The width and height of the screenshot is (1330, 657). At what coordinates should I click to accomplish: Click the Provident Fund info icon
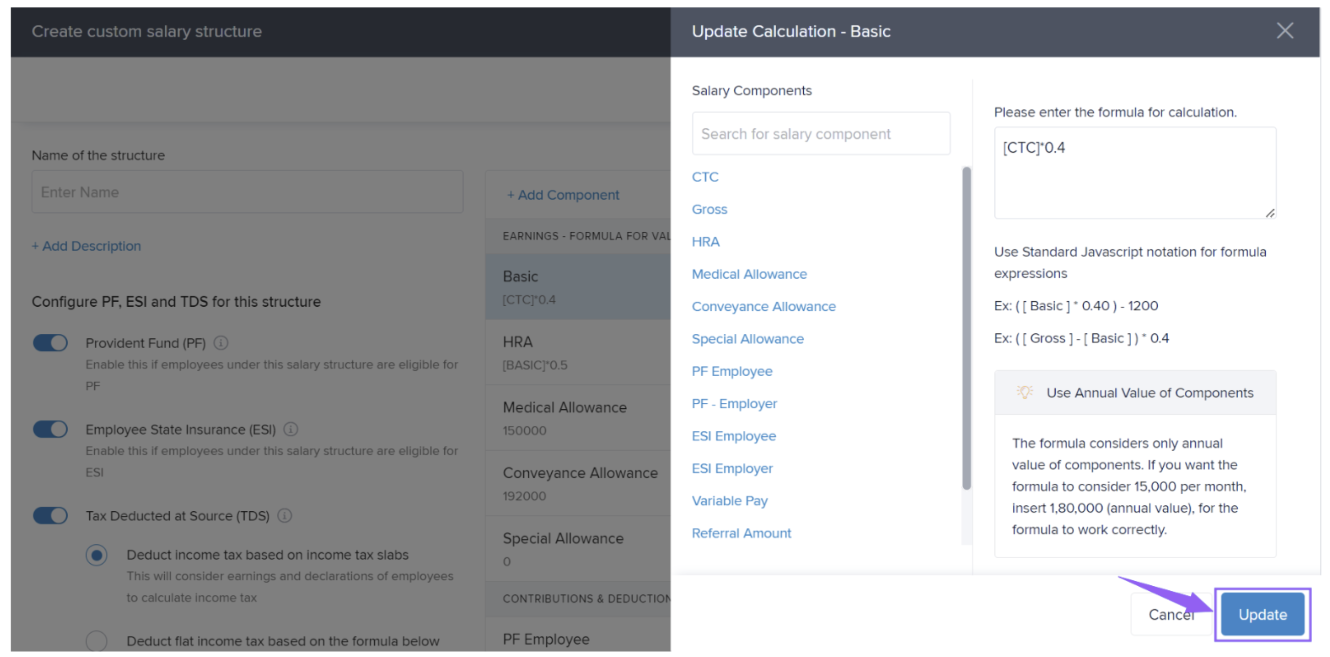pos(221,343)
